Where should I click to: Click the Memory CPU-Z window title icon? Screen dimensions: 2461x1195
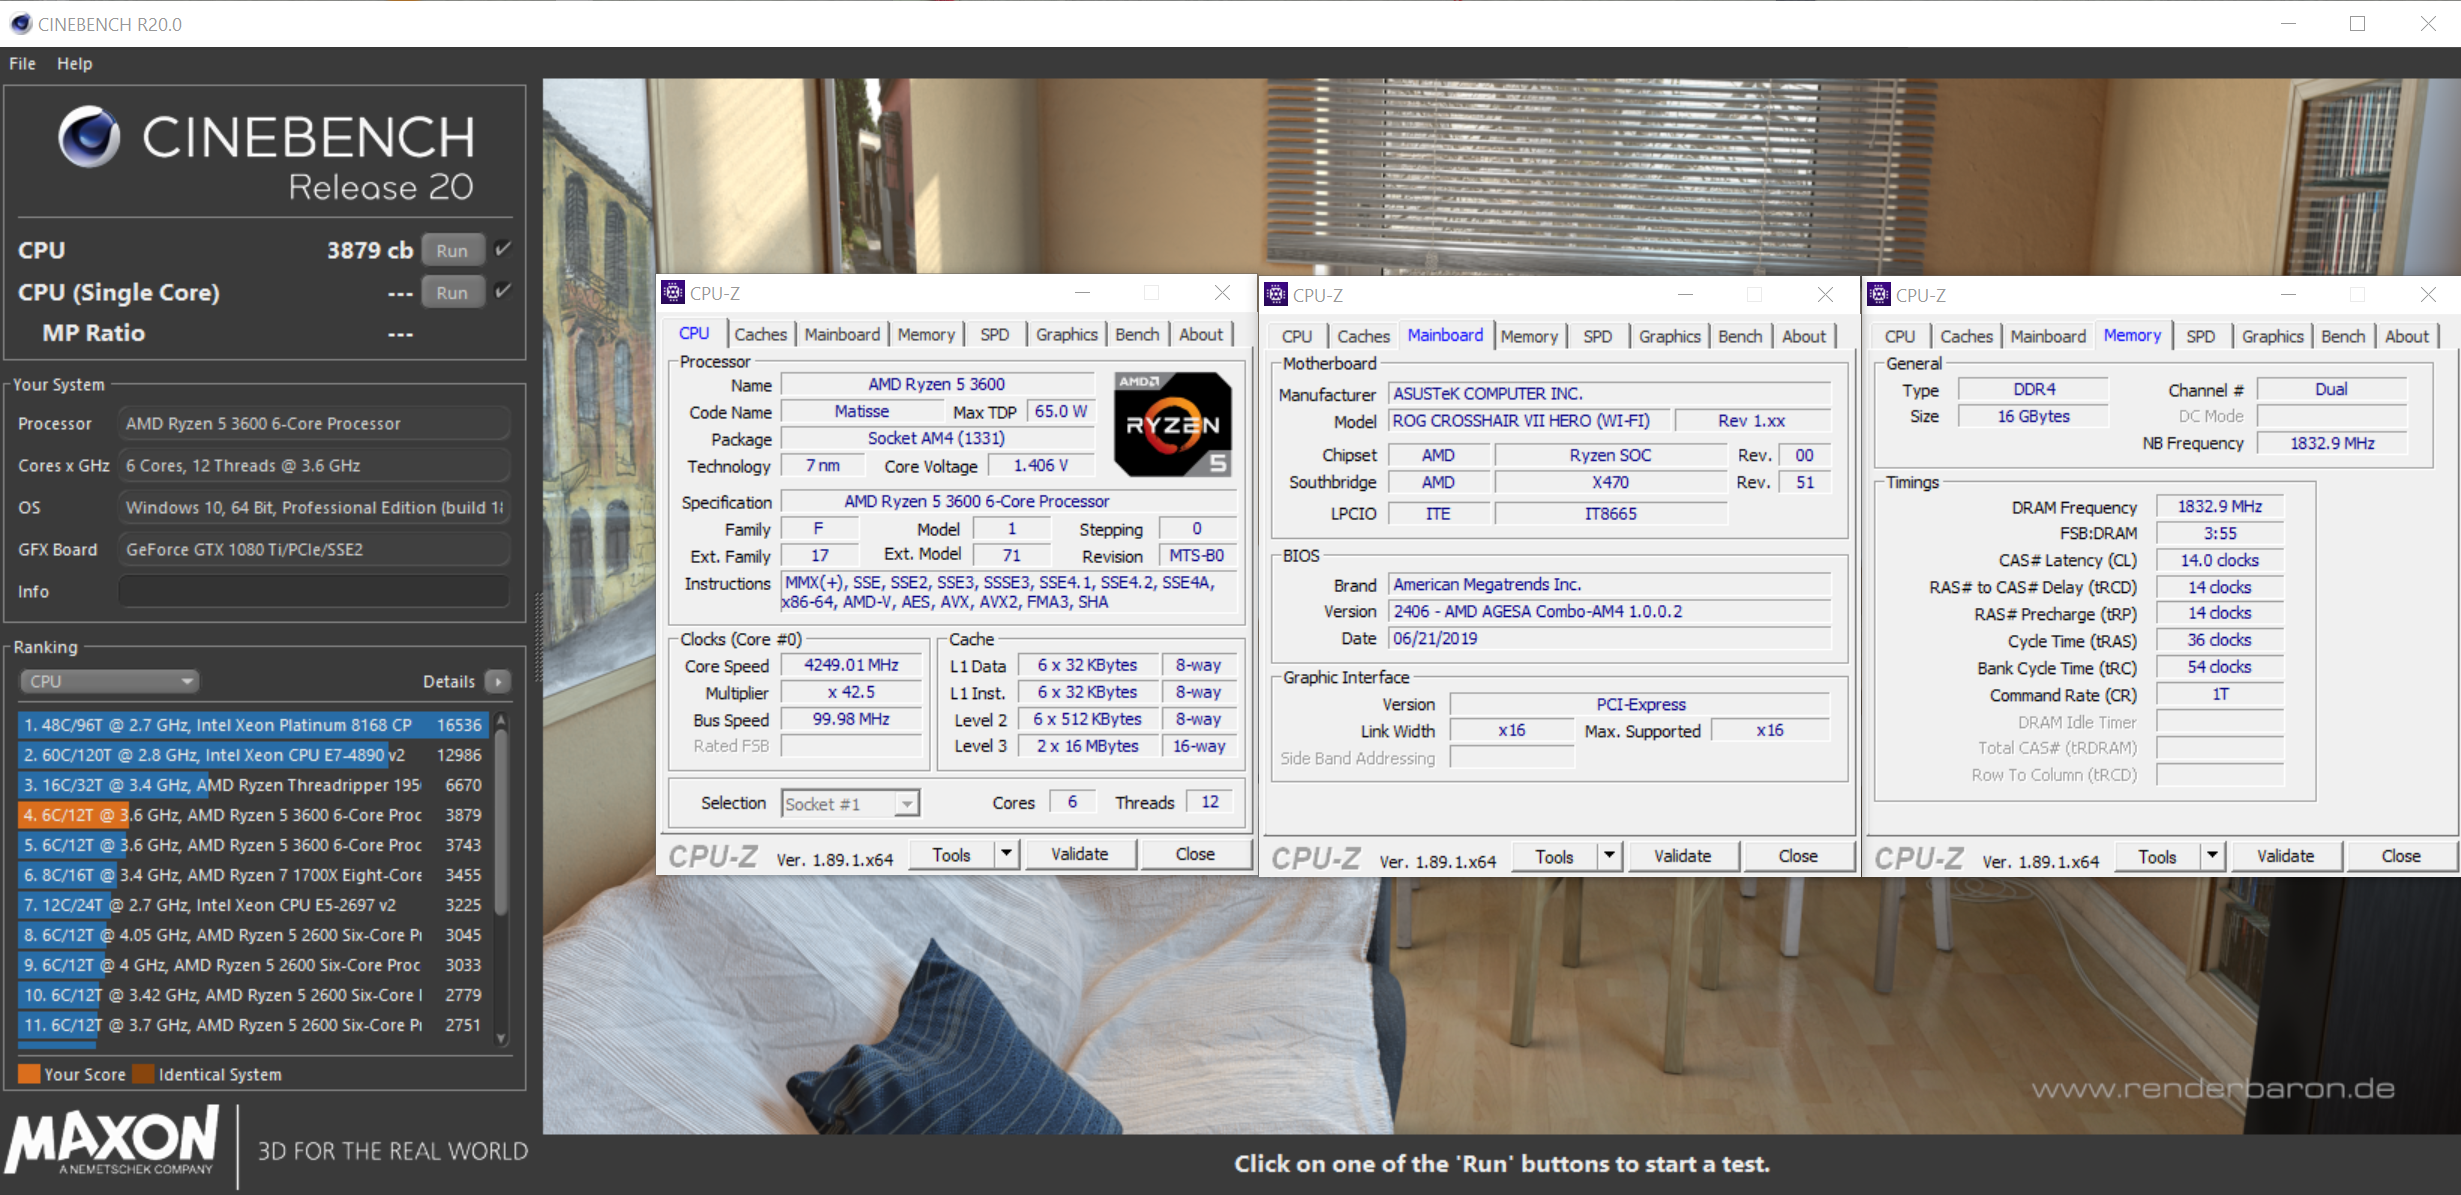1879,295
